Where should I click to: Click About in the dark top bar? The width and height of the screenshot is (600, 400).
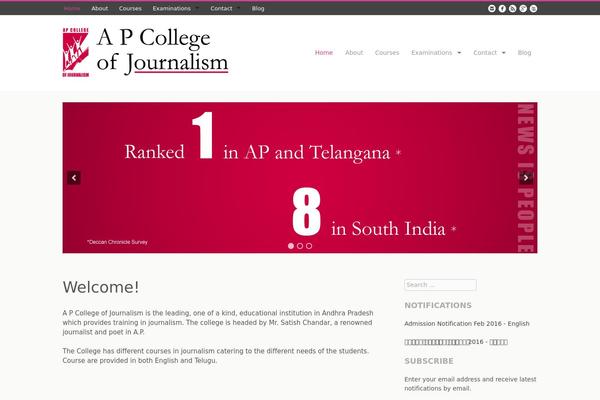point(99,8)
